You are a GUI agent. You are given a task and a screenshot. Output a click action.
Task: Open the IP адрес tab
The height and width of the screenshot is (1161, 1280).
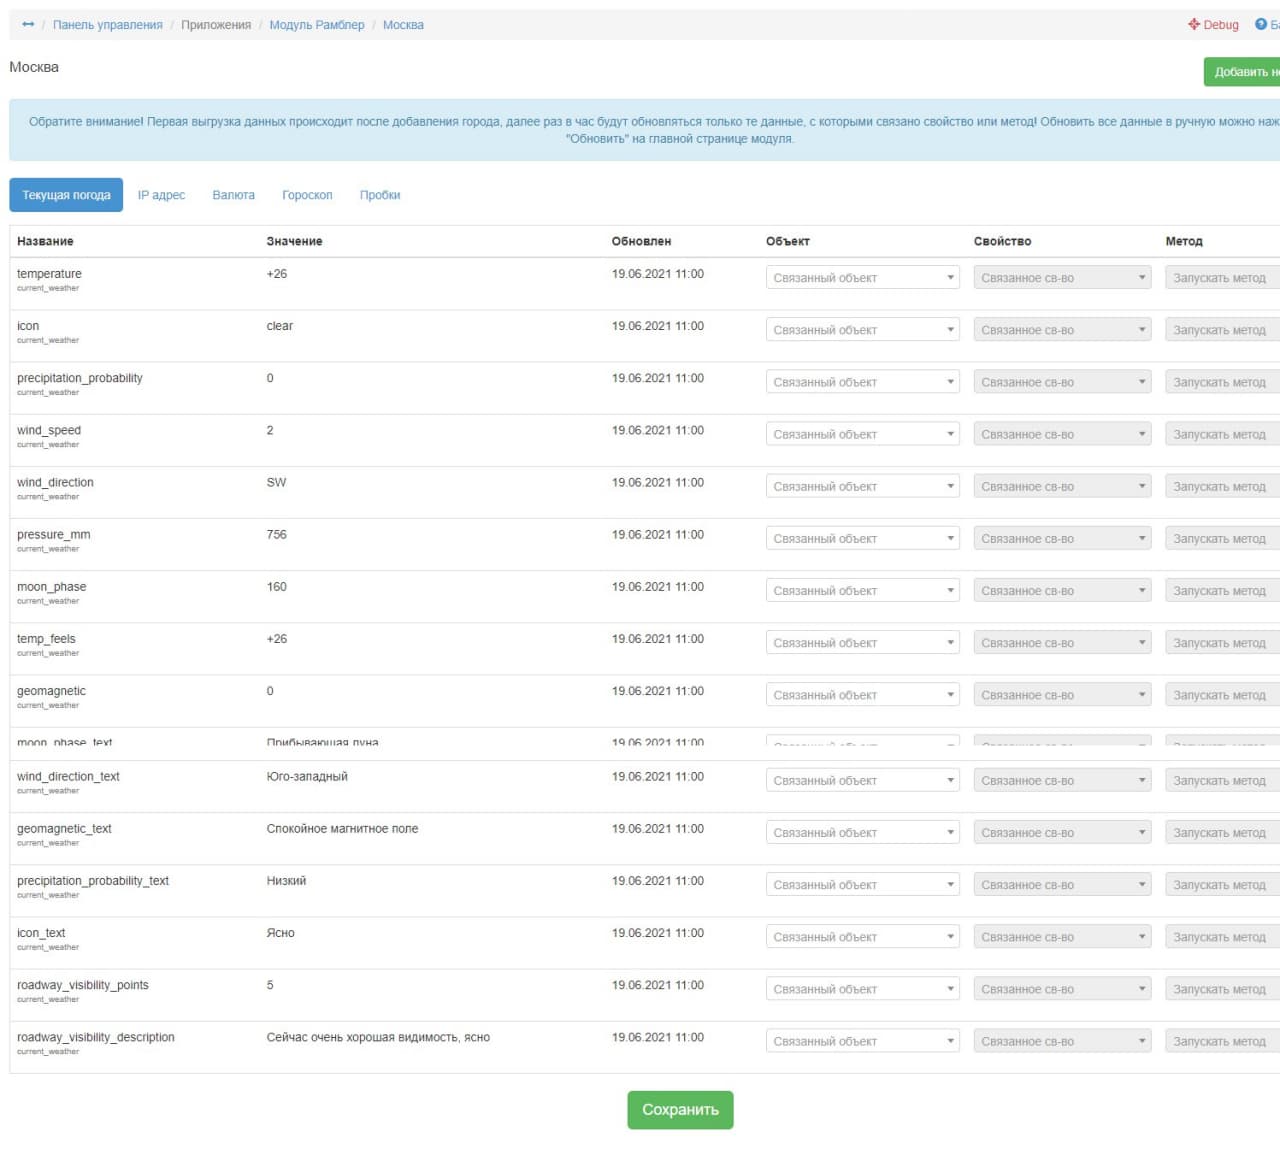click(x=161, y=195)
